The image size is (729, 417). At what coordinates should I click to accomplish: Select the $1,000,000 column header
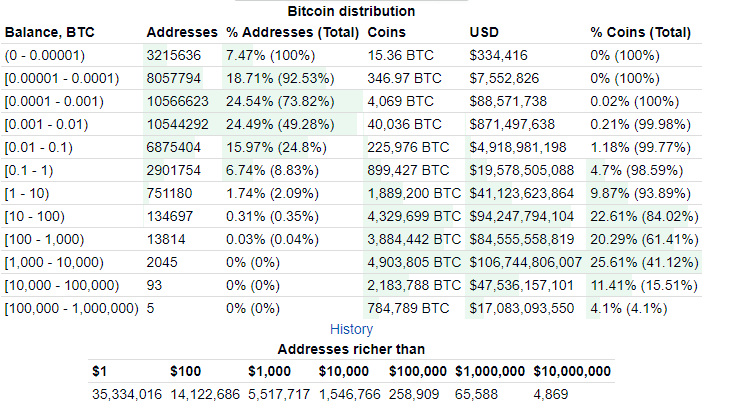coord(490,371)
